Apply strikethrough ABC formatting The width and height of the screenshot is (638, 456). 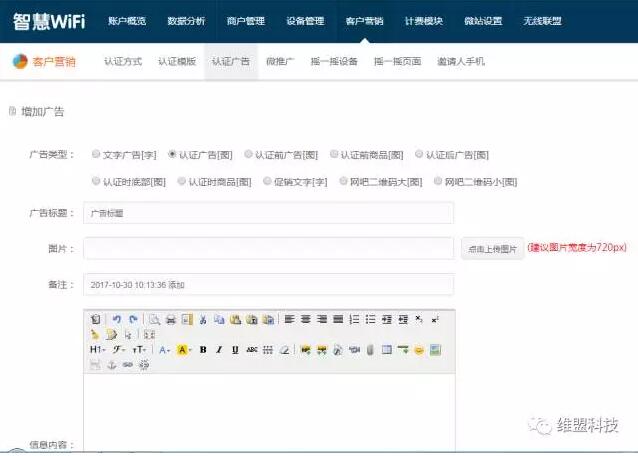pyautogui.click(x=252, y=350)
